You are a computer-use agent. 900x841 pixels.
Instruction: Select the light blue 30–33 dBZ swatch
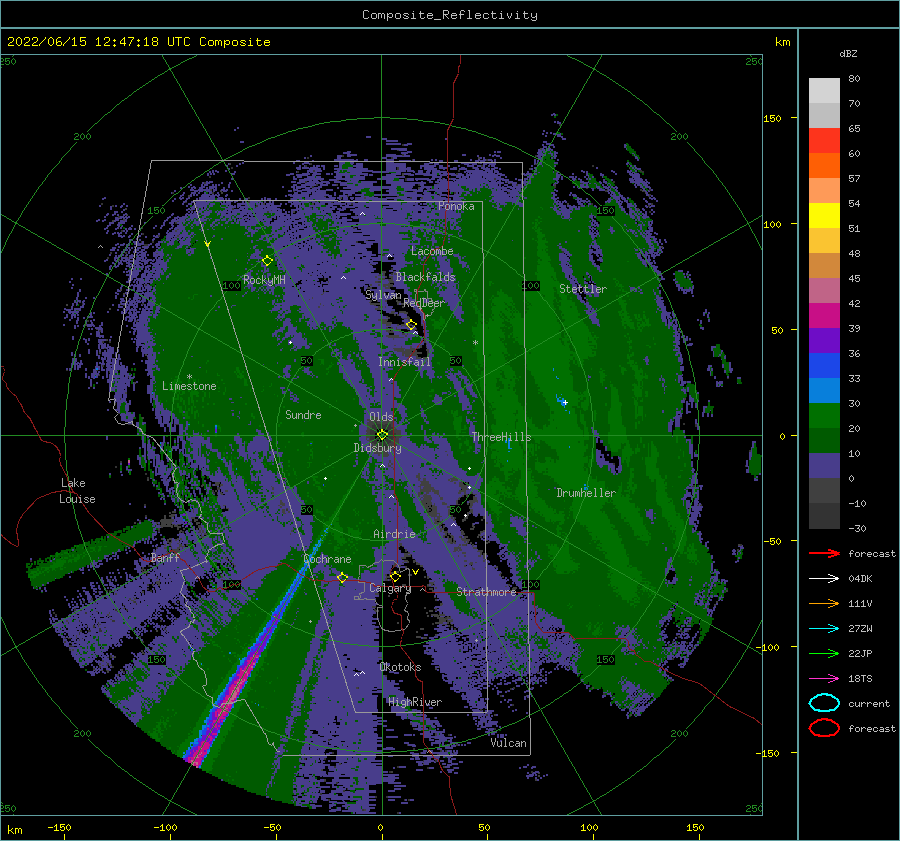(824, 390)
